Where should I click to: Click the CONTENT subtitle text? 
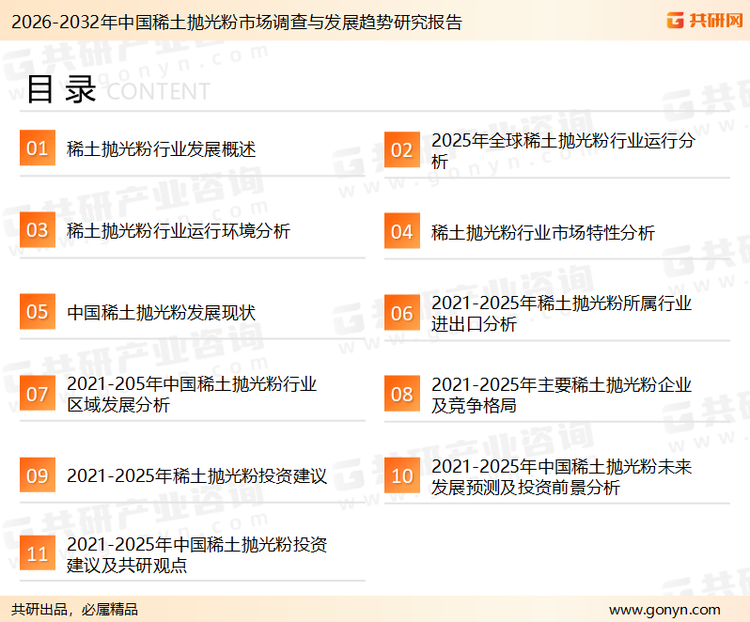tap(158, 91)
